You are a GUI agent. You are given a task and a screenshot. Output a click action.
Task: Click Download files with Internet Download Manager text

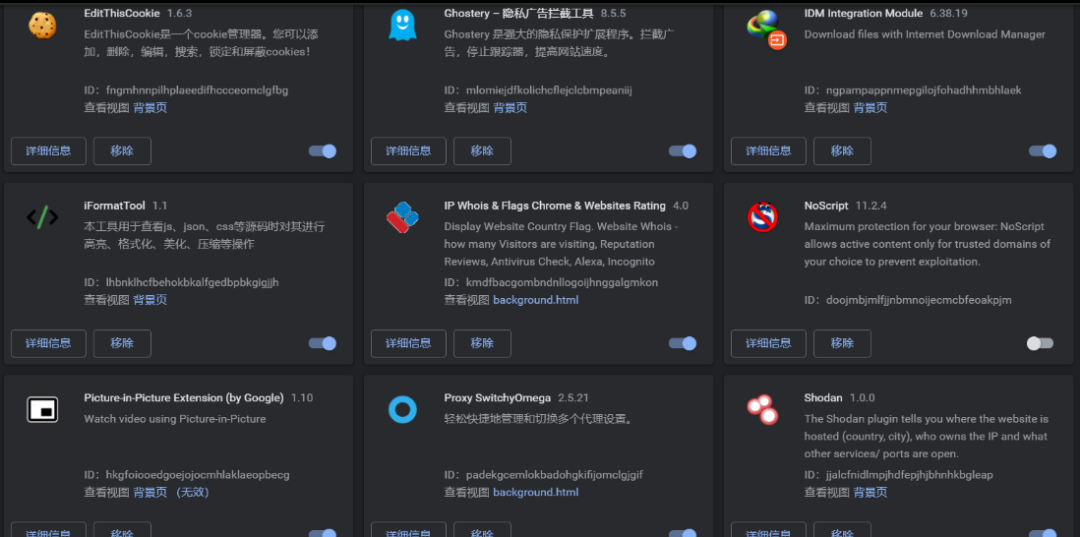pyautogui.click(x=924, y=34)
